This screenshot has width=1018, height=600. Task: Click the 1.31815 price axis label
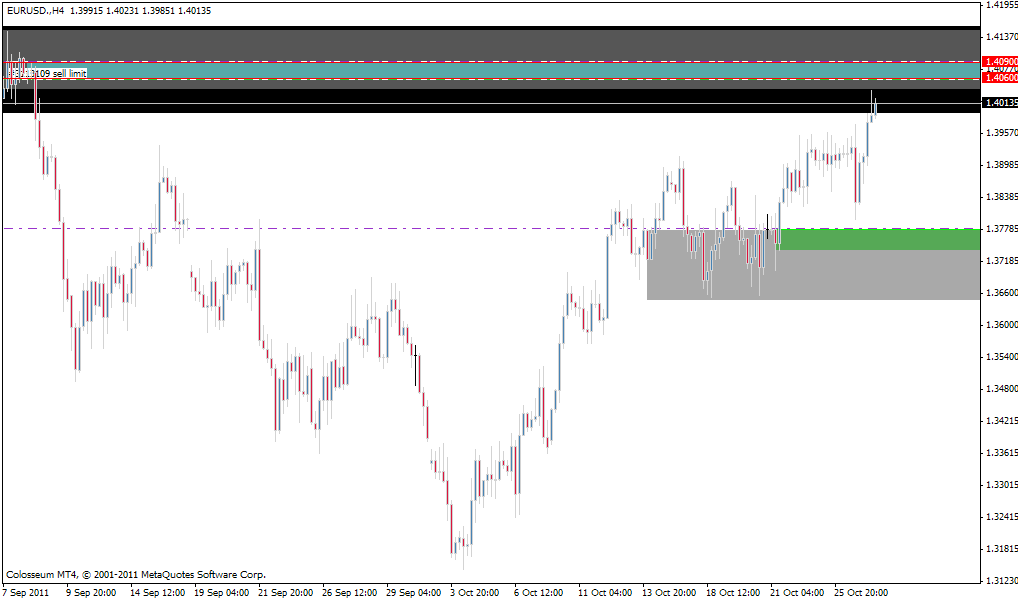tap(1002, 549)
